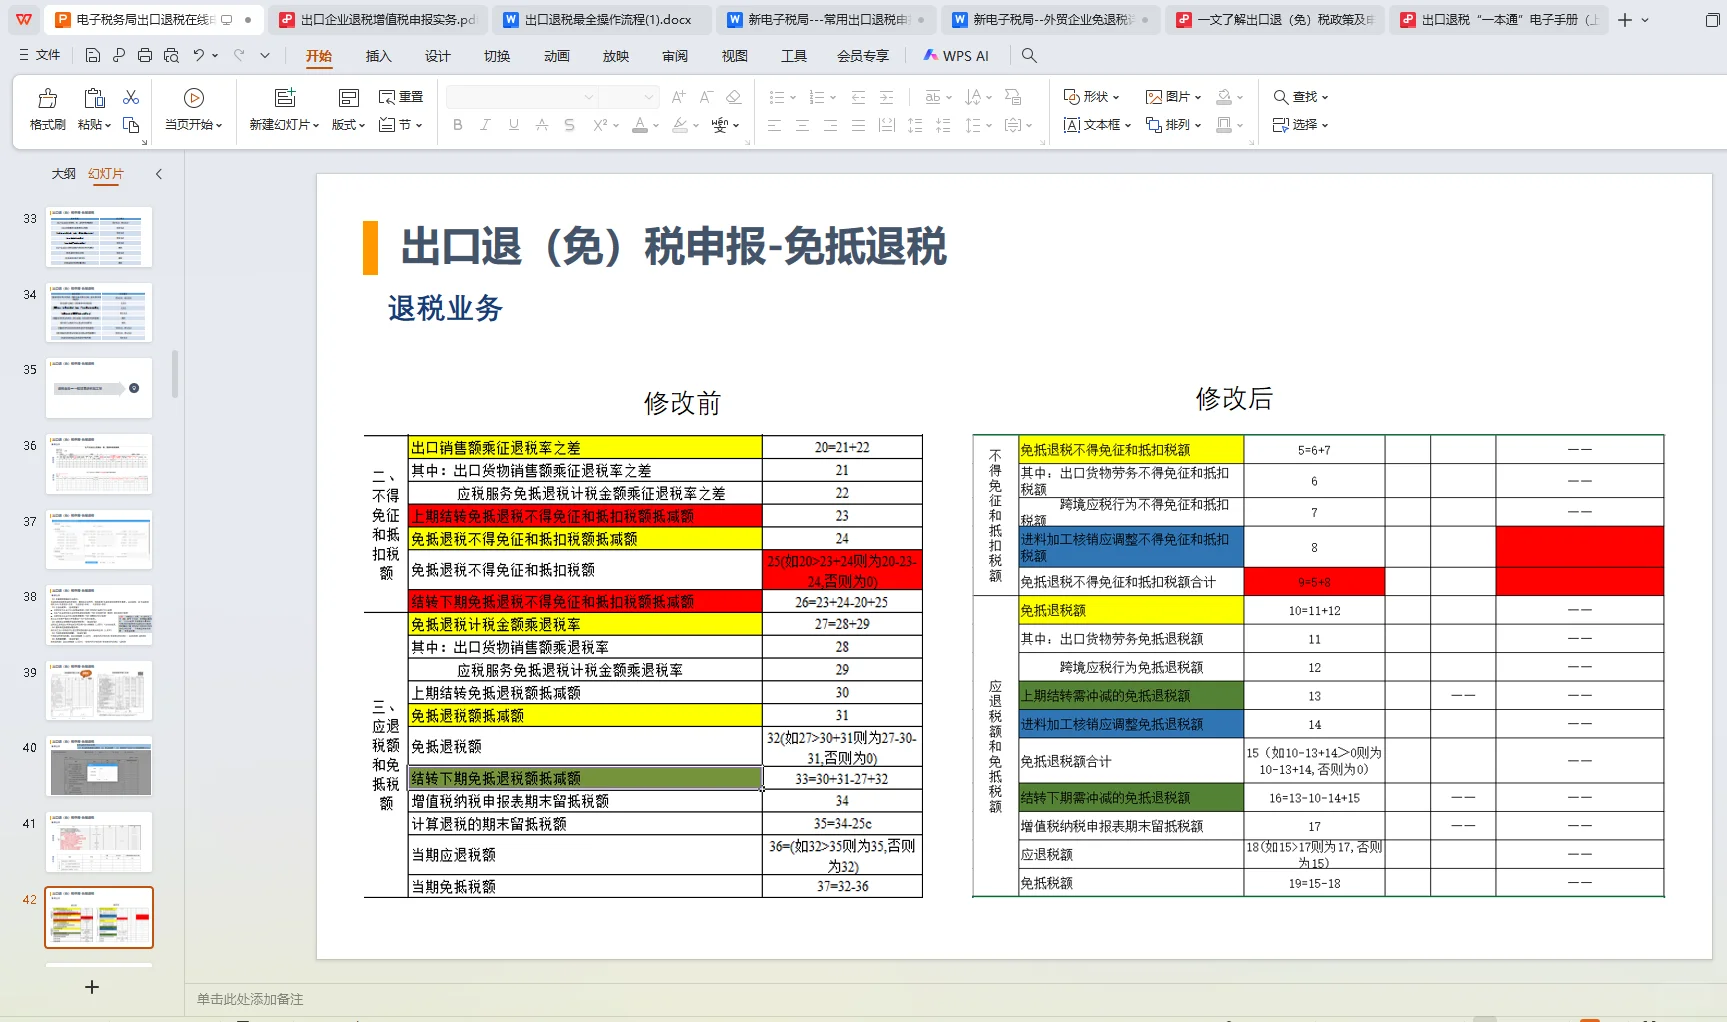Toggle italic formatting
Image resolution: width=1727 pixels, height=1022 pixels.
click(484, 125)
